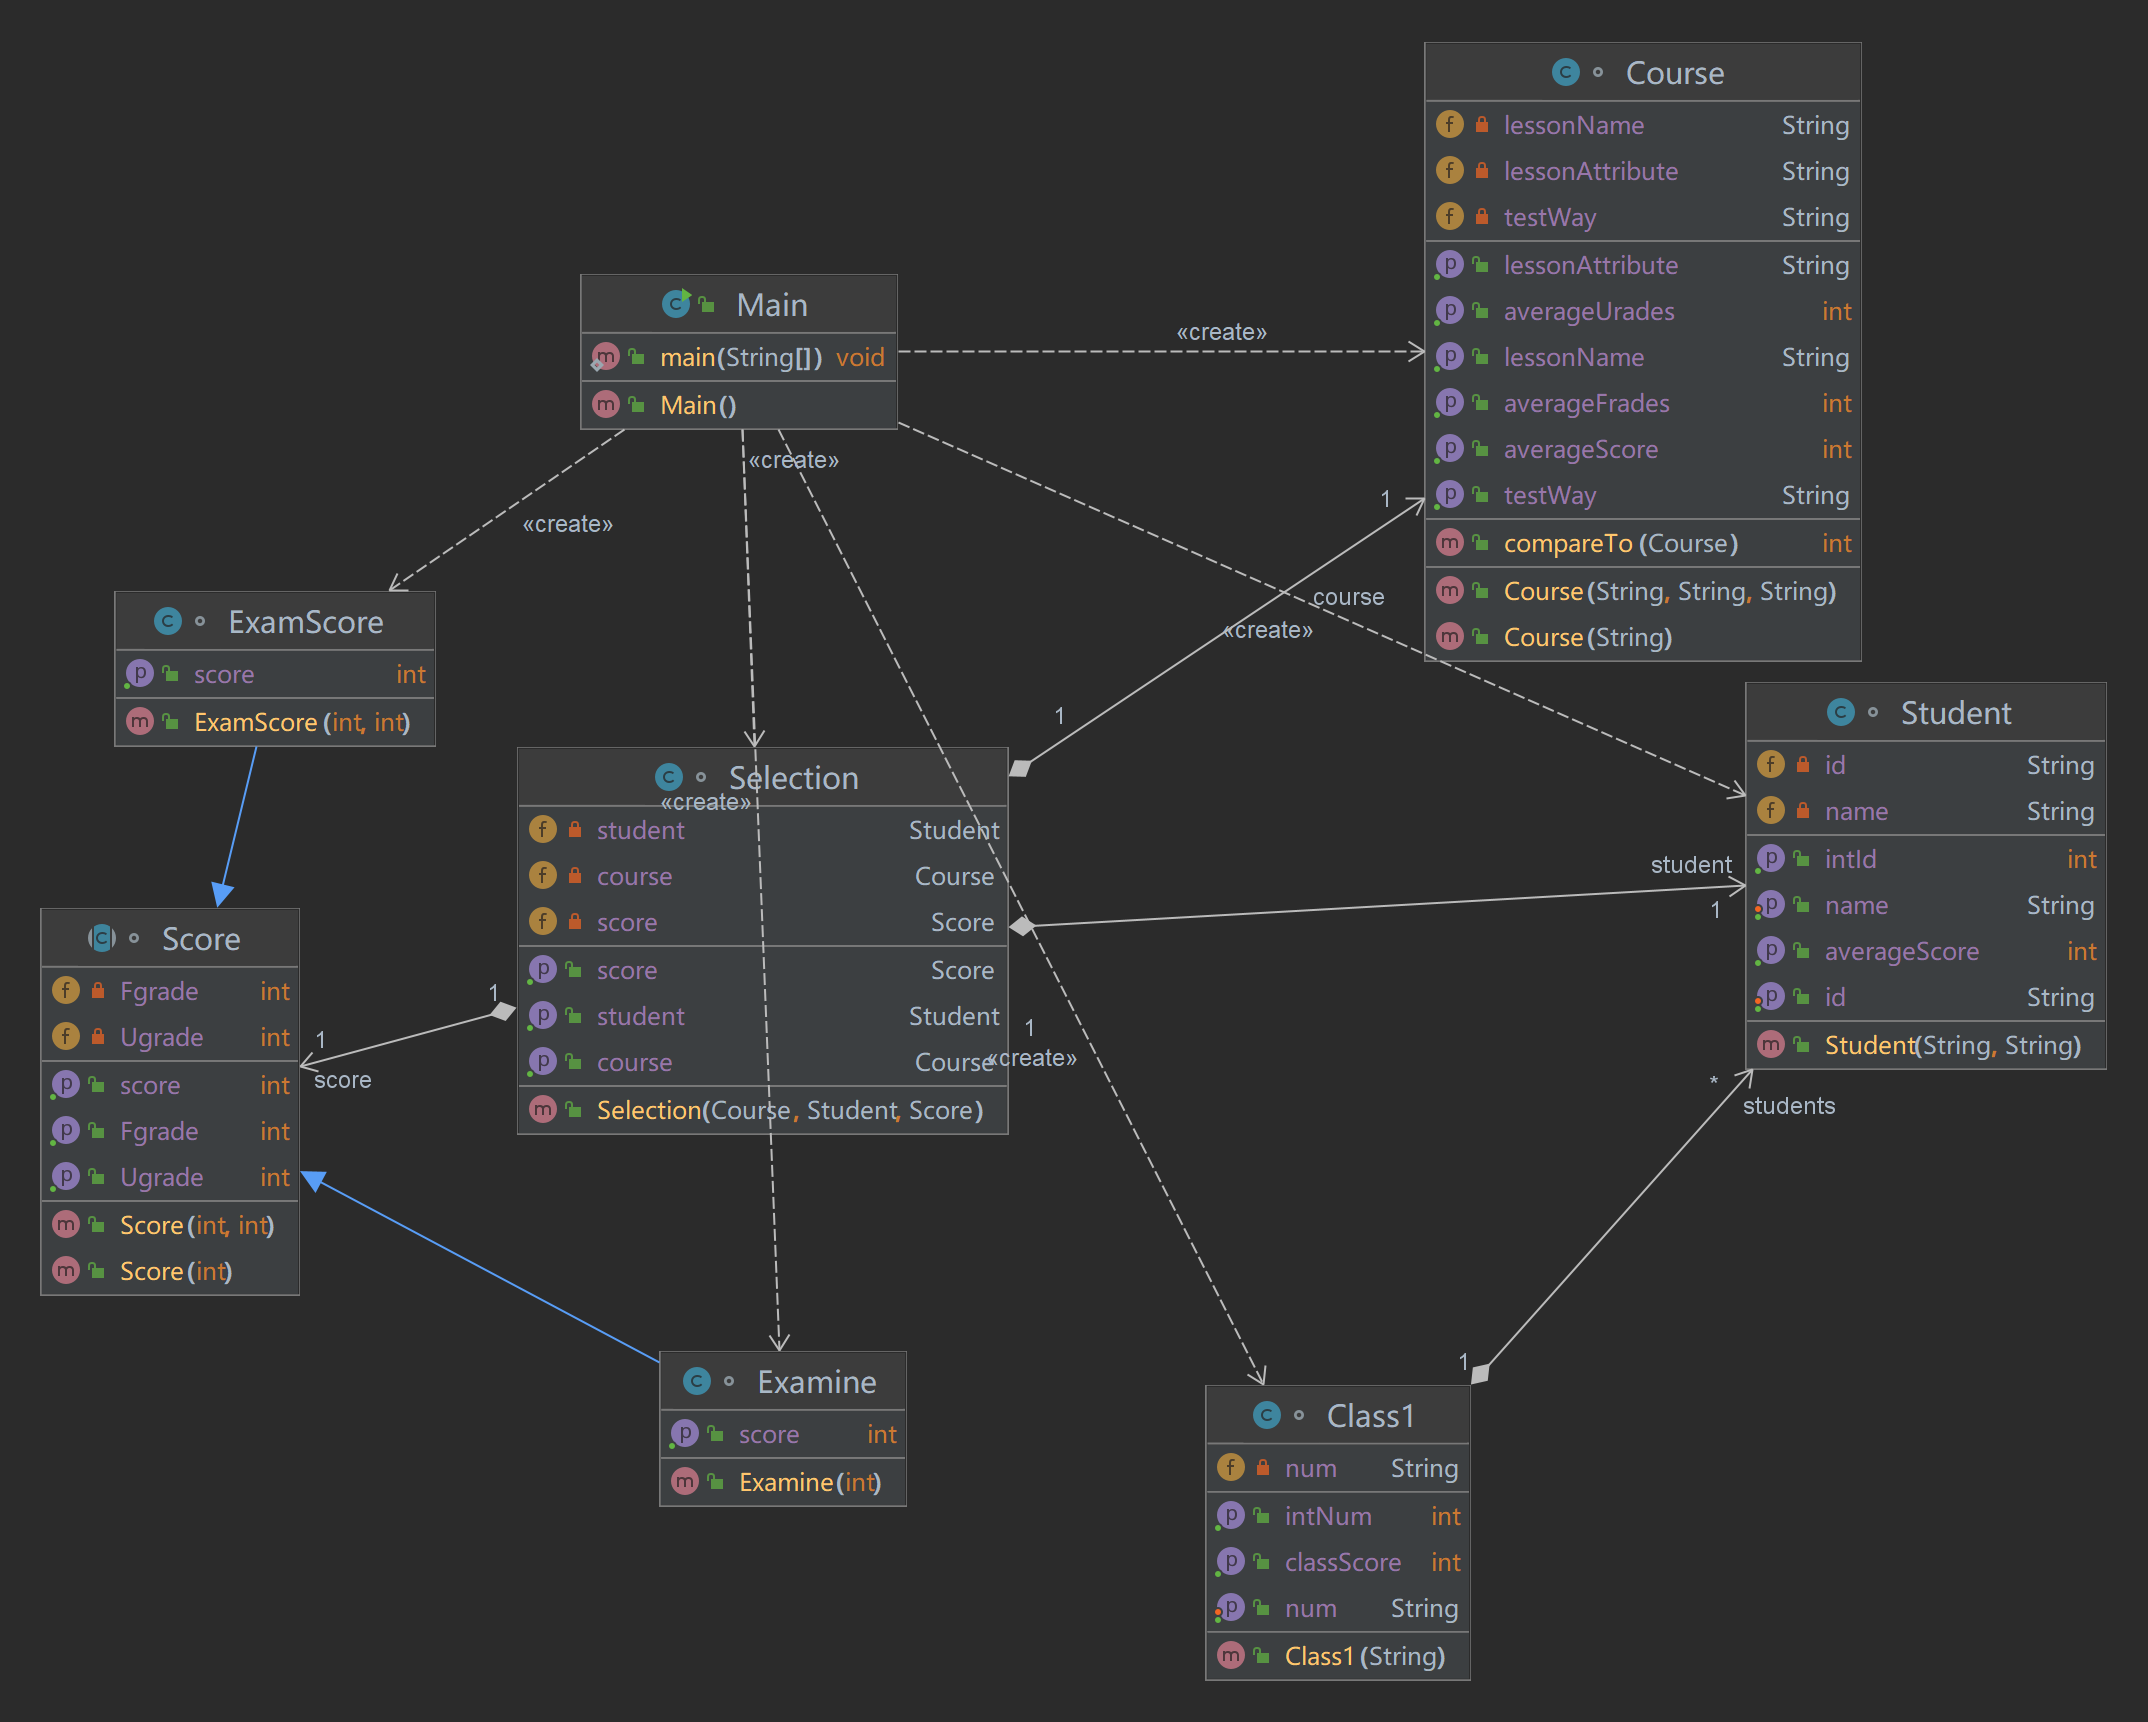Select the ExamScore class title

coord(305,622)
